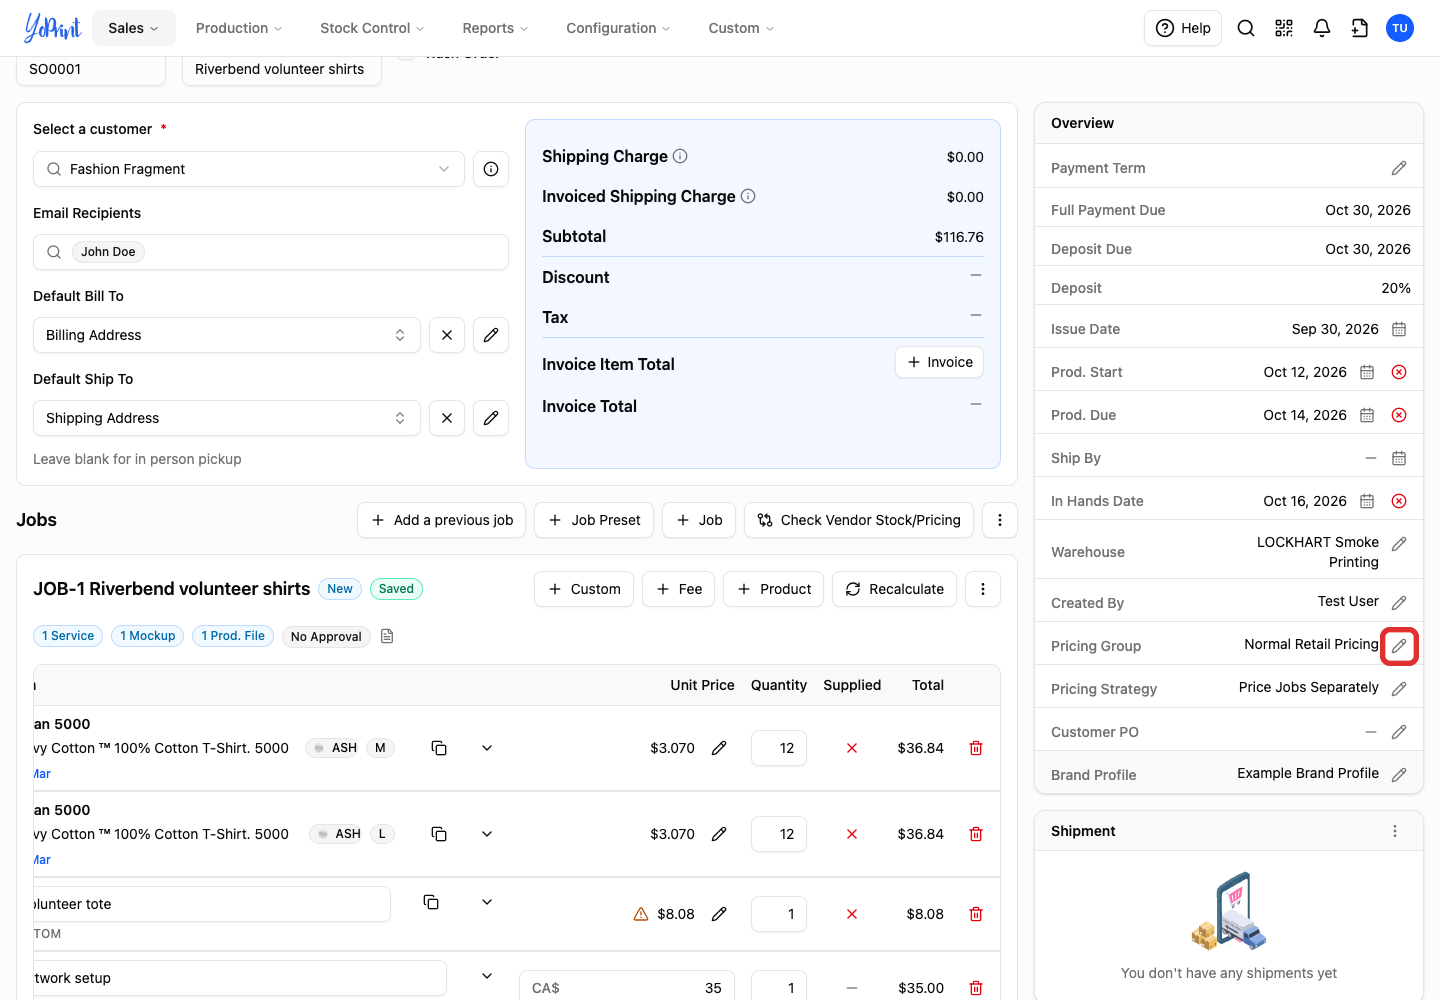
Task: Edit the Billing Address with pencil icon
Action: click(x=491, y=335)
